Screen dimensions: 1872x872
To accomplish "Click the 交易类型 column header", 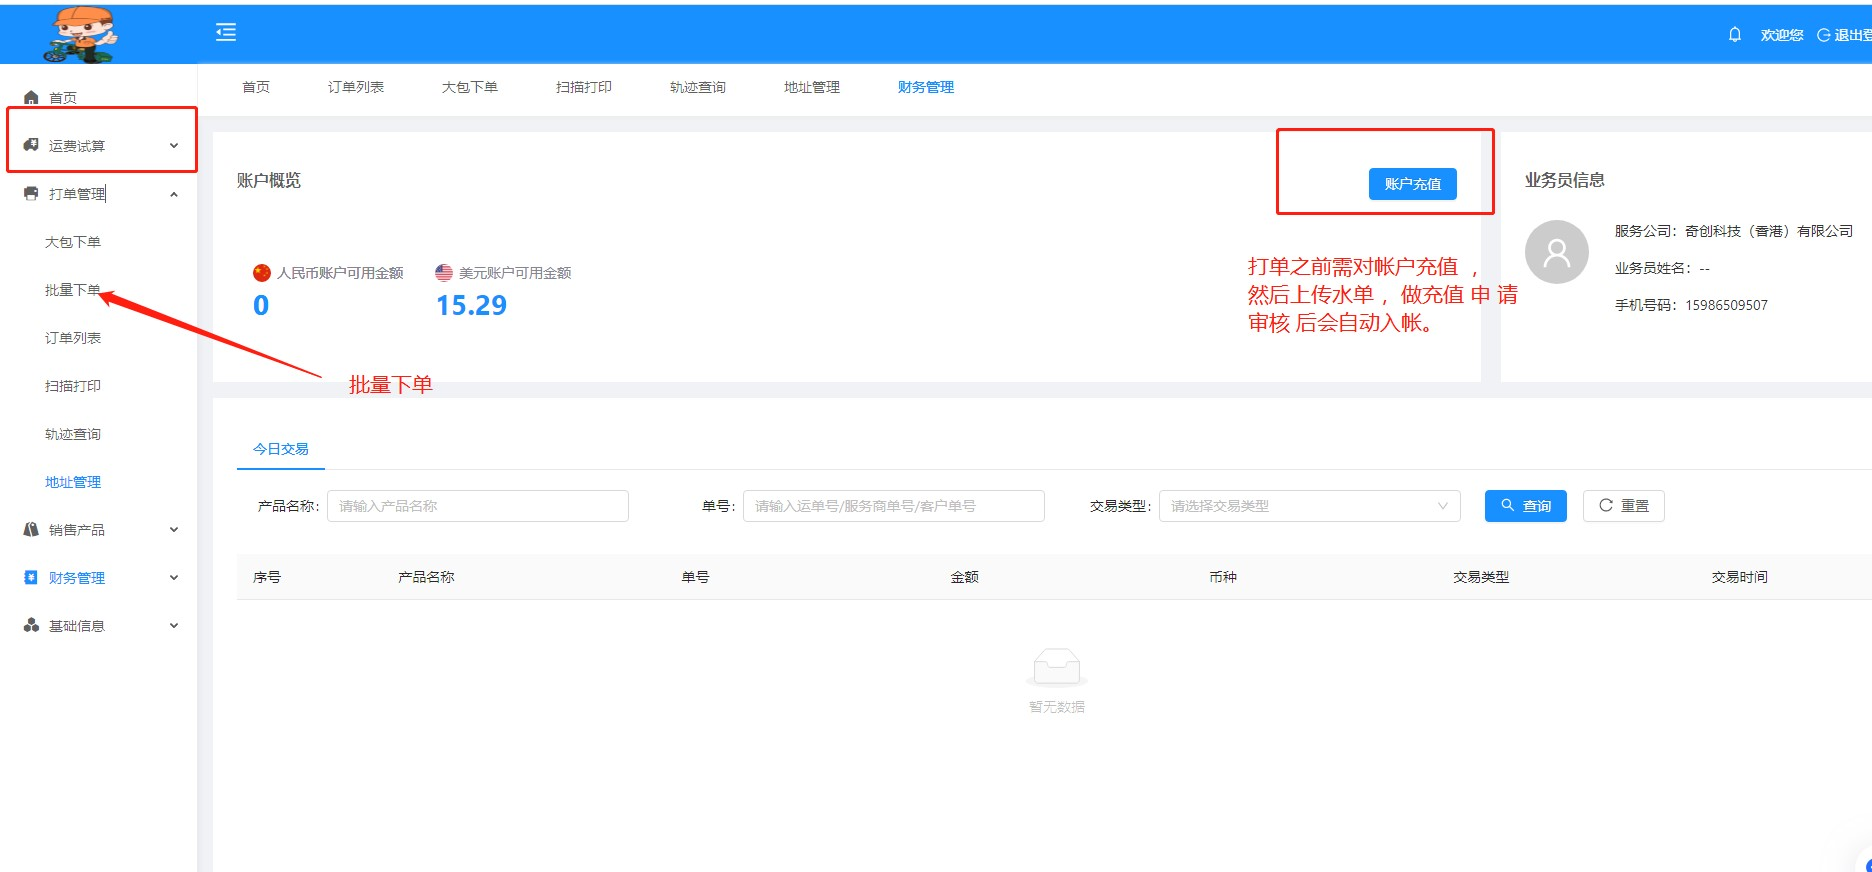I will pos(1481,577).
